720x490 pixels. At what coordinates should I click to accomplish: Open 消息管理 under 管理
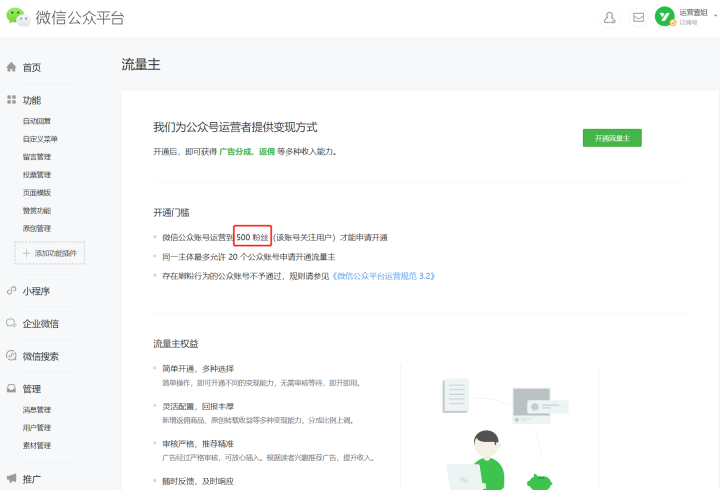[37, 410]
